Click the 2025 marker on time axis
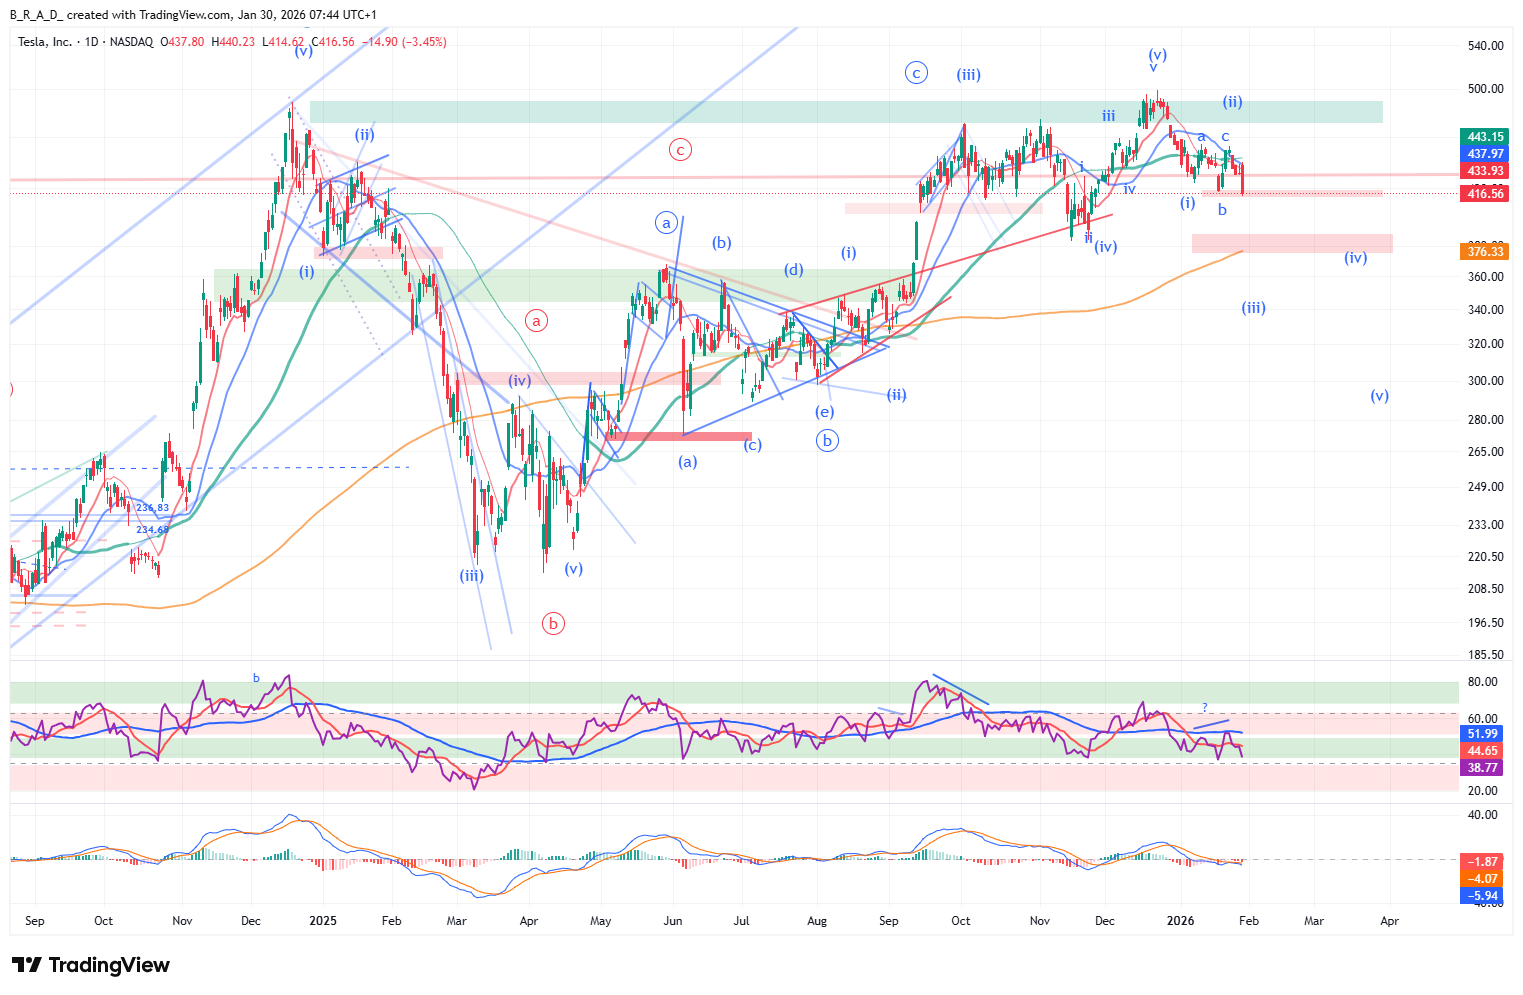Screen dimensions: 1523x995 pyautogui.click(x=323, y=921)
